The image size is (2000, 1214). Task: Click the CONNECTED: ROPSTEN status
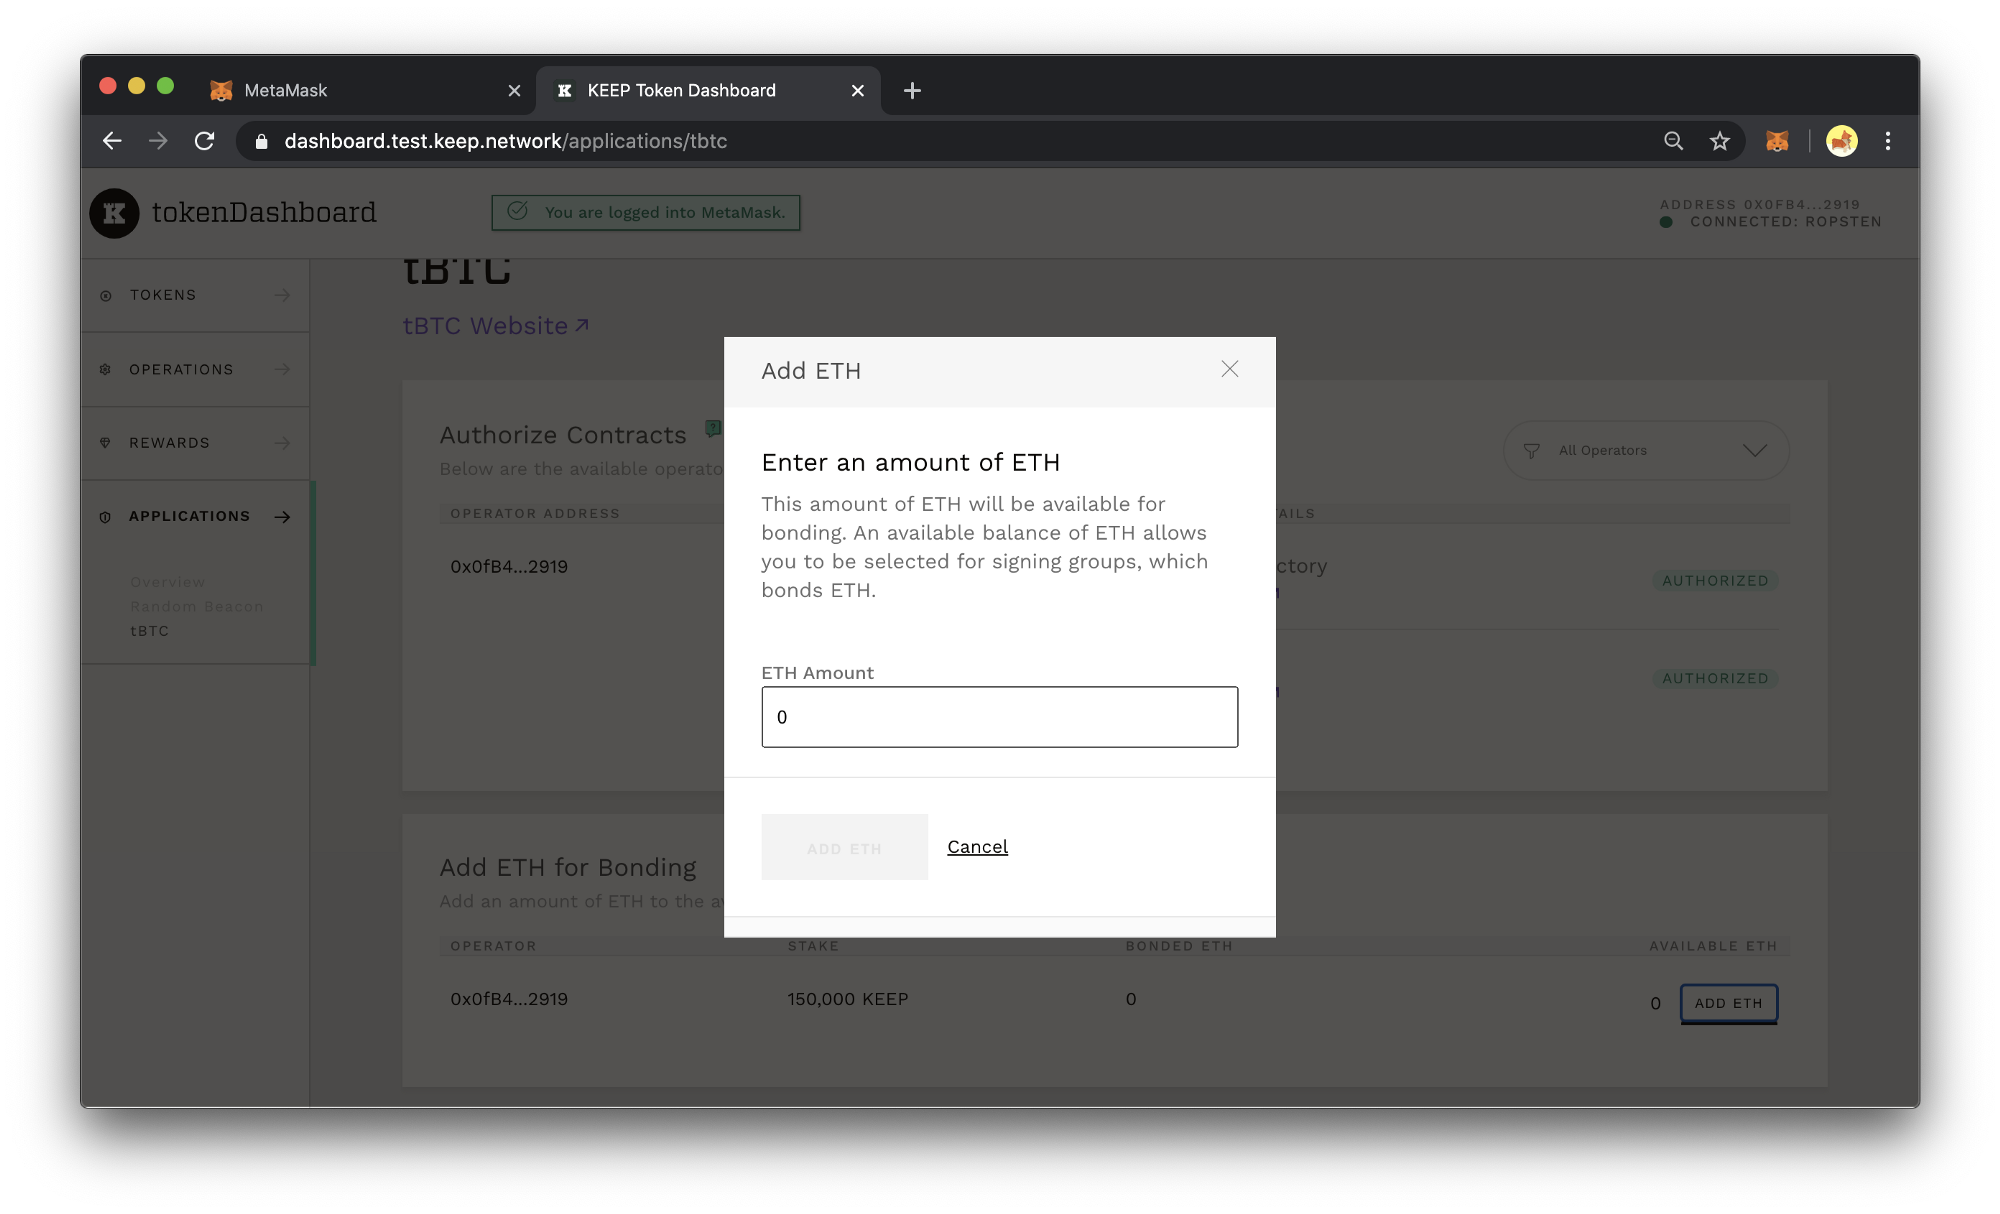click(x=1785, y=222)
